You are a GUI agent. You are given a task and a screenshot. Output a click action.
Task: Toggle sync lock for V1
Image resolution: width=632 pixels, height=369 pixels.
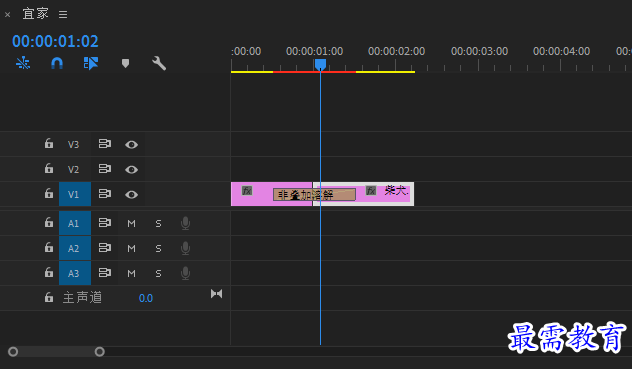point(105,194)
